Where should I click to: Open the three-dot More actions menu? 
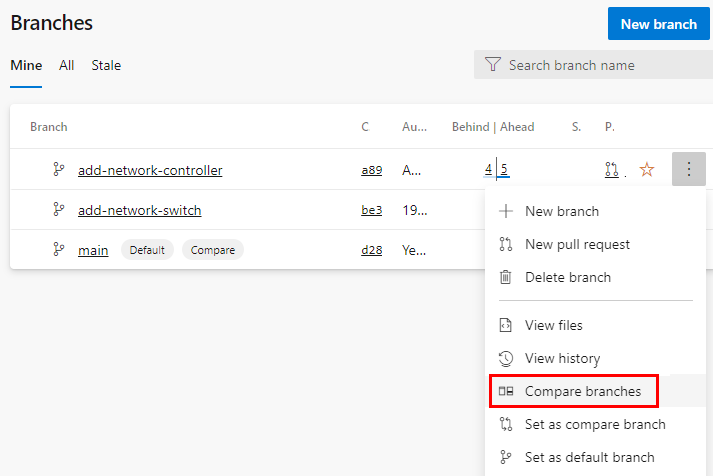tap(688, 169)
